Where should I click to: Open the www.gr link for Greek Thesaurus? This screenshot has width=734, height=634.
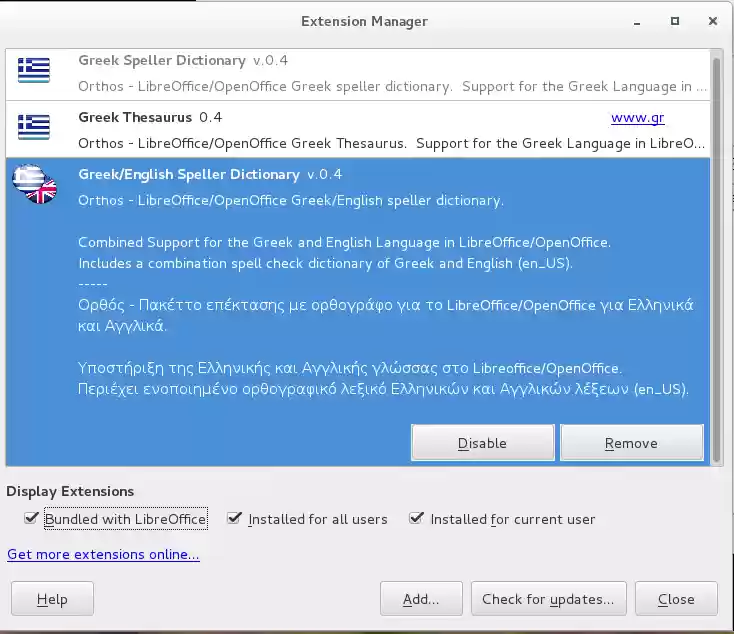click(637, 118)
